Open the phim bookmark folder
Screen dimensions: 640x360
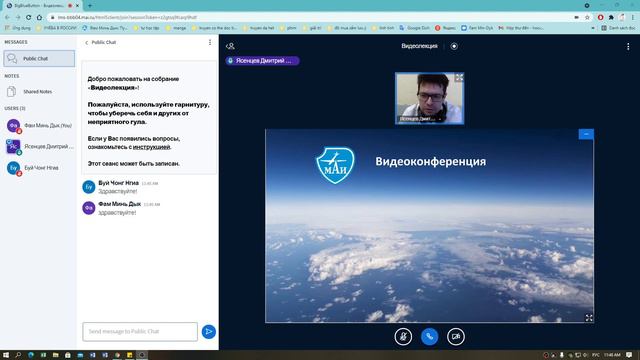coord(288,28)
